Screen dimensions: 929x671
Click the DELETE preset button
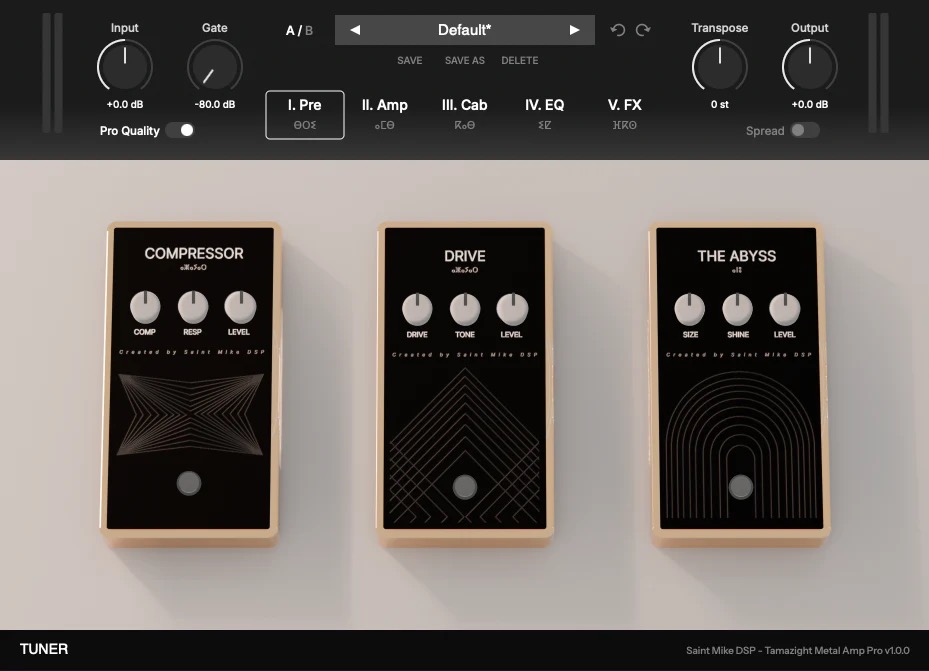tap(520, 60)
